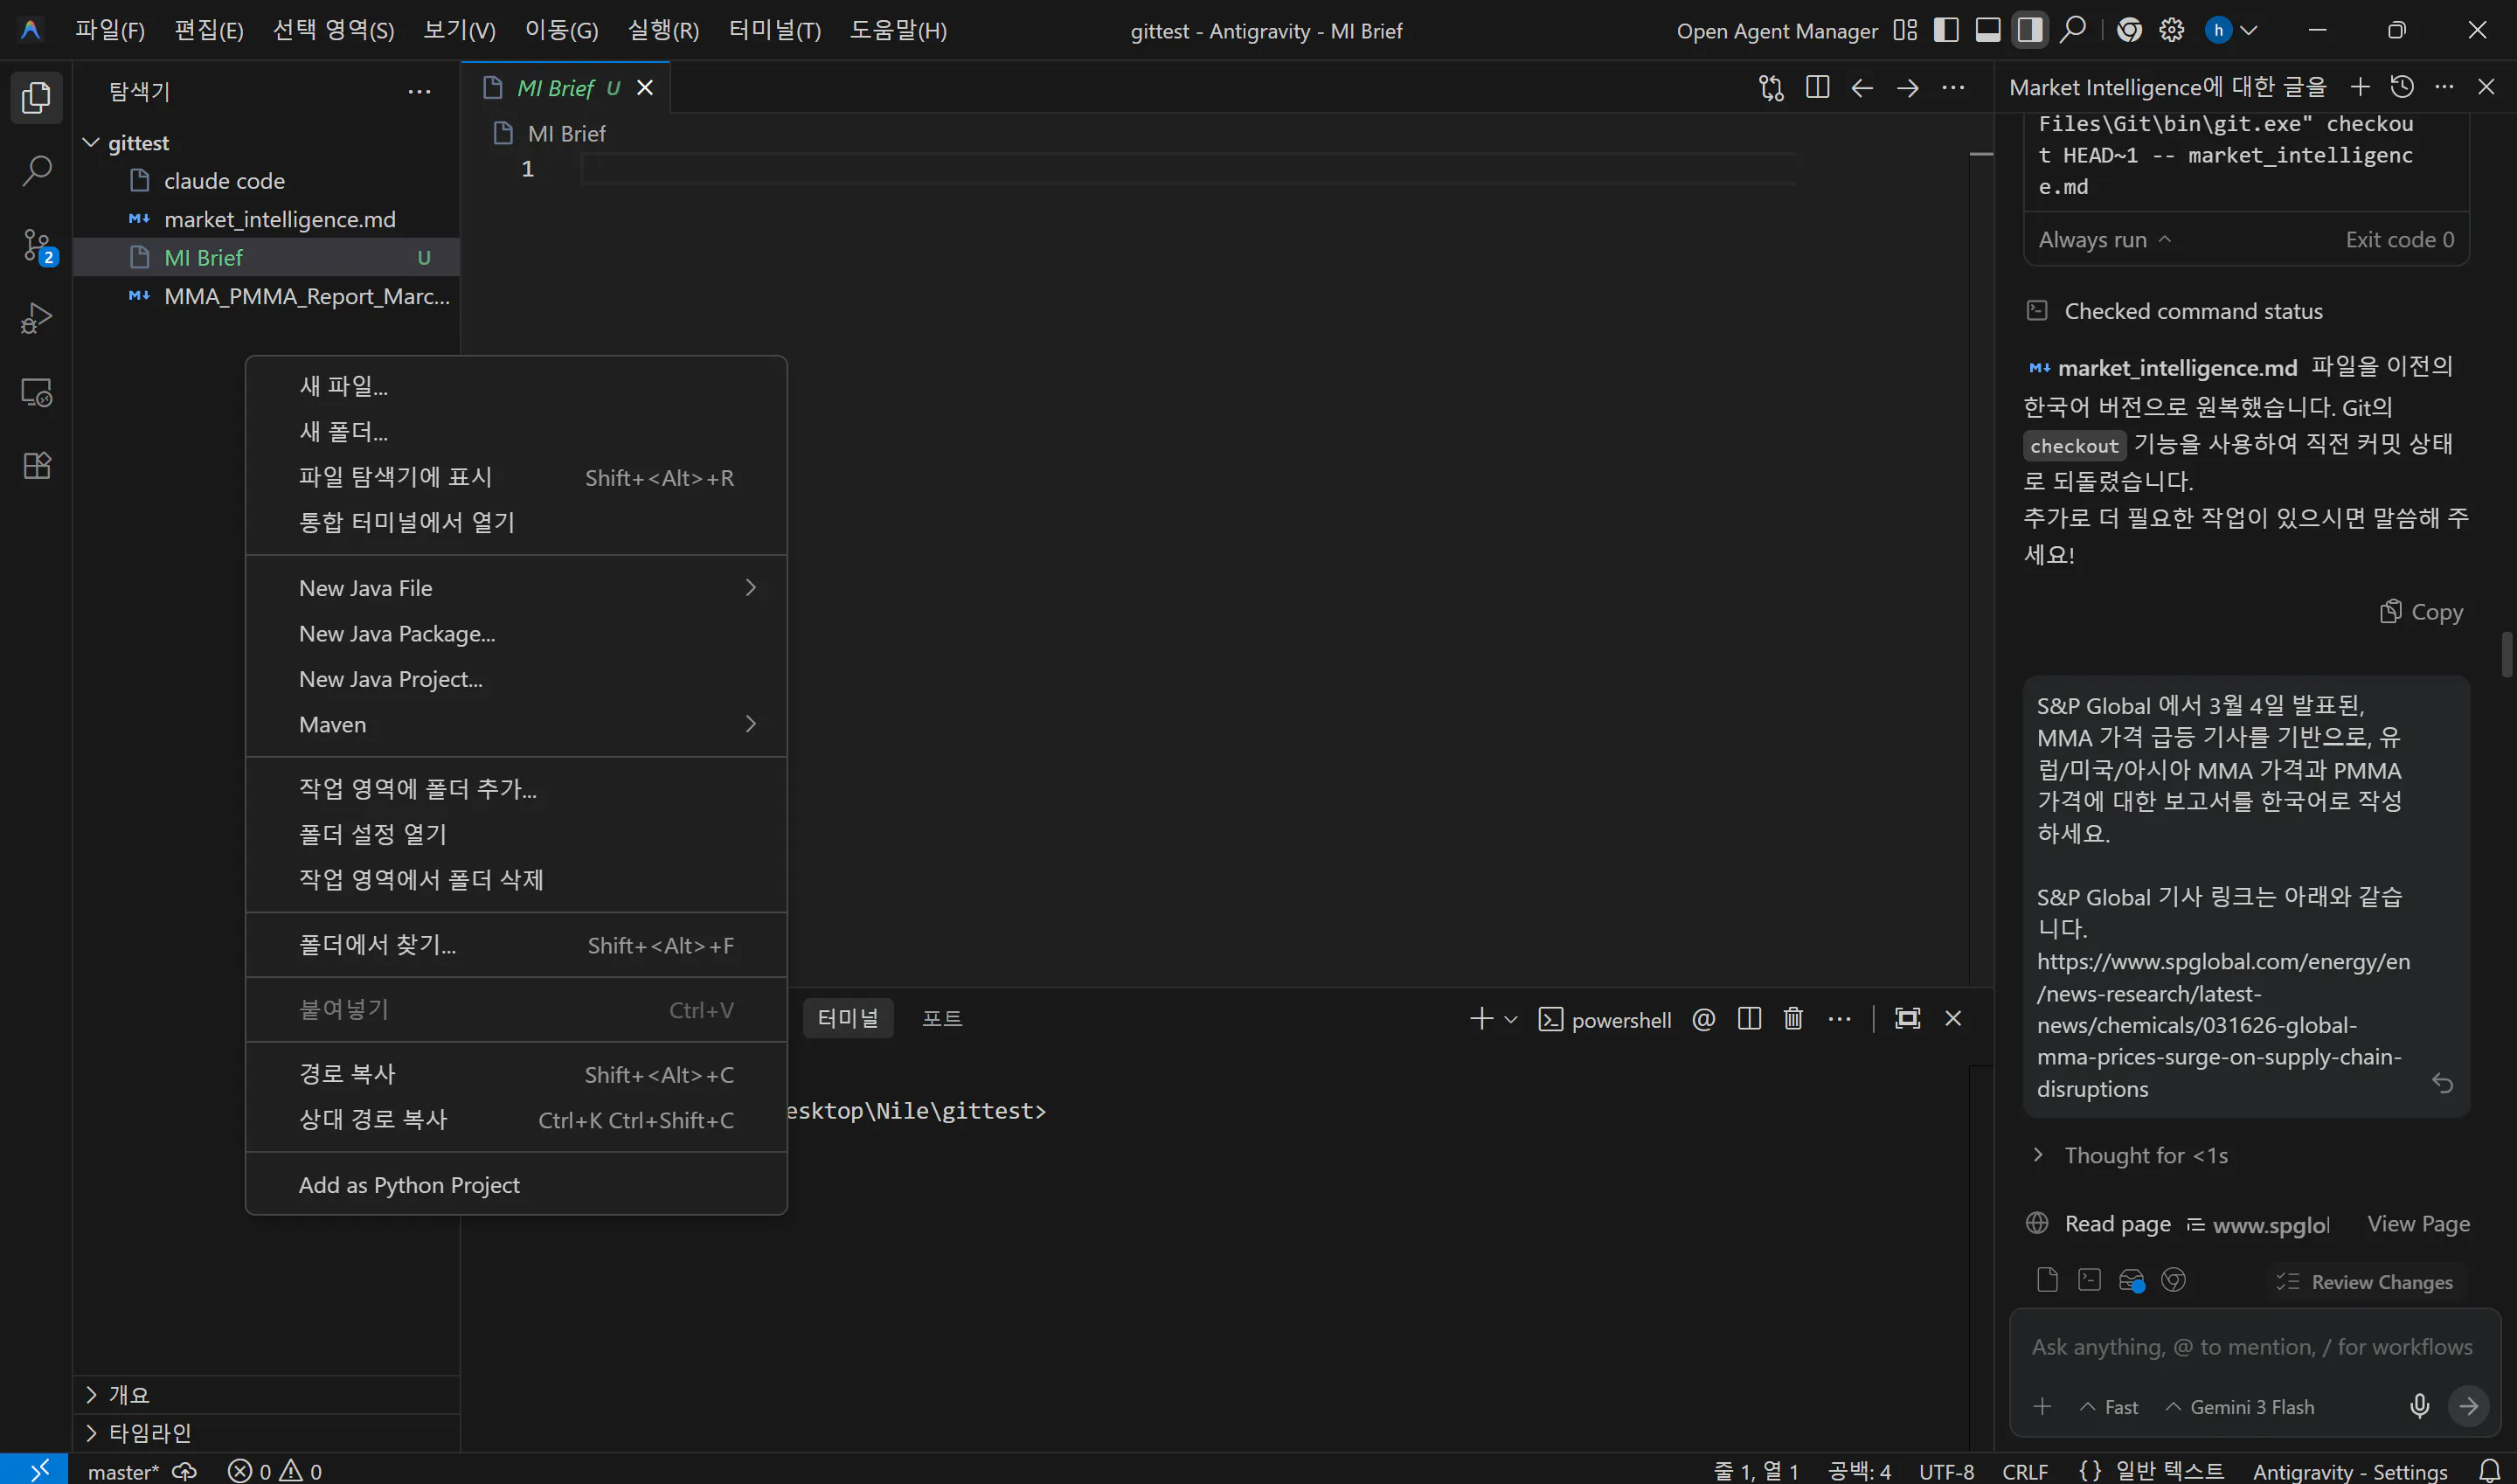Screen dimensions: 2517x1484
Task: Click View Page next to Read page
Action: (2418, 1224)
